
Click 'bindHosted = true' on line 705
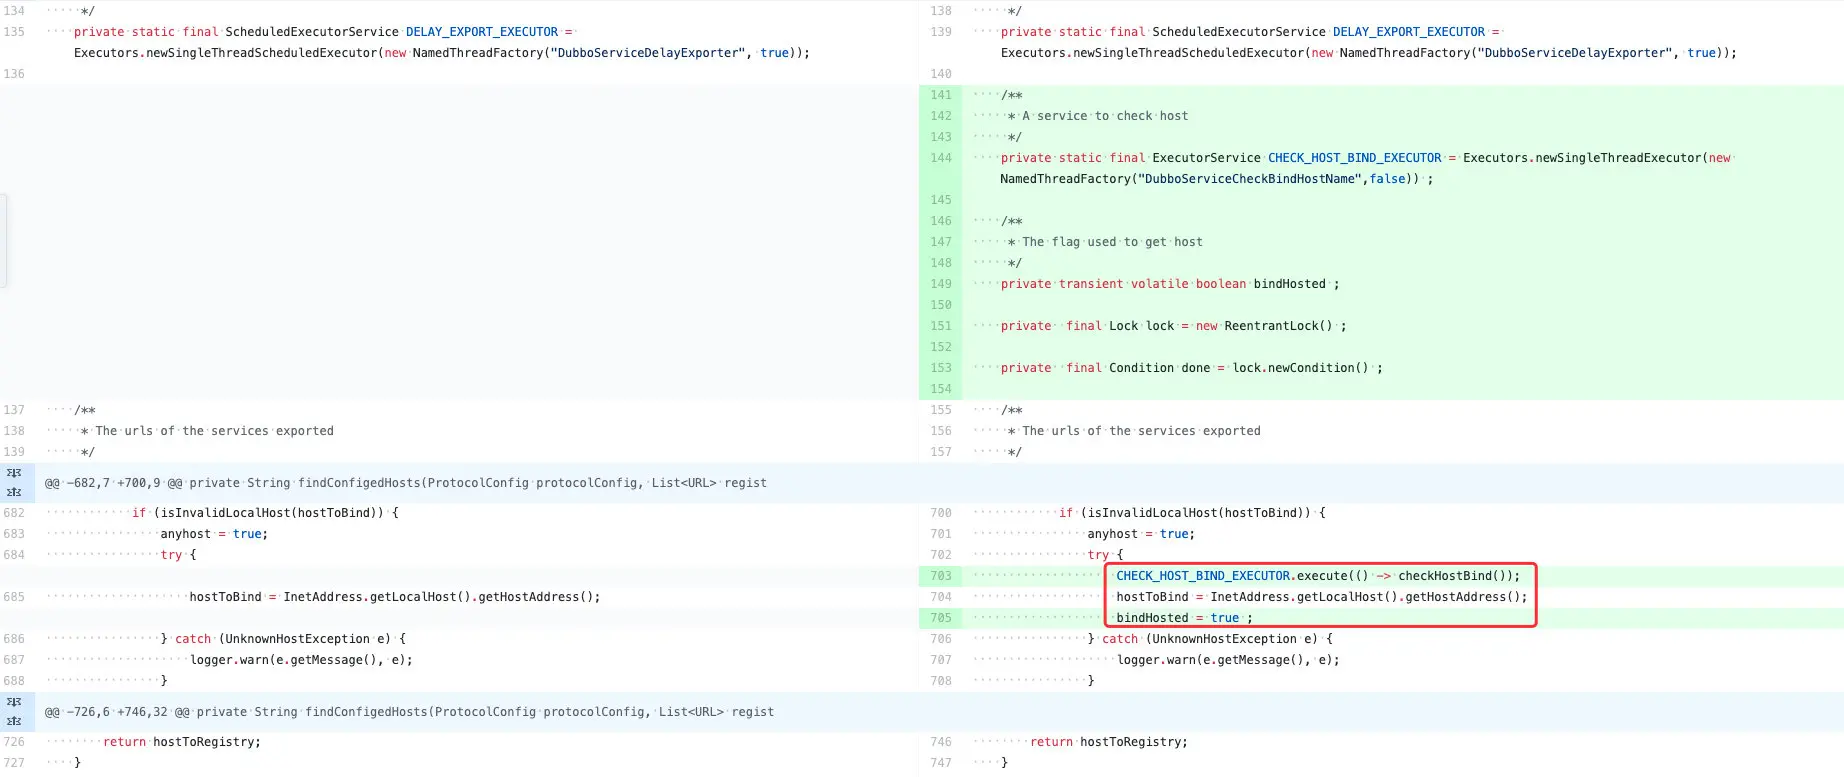tap(1178, 618)
